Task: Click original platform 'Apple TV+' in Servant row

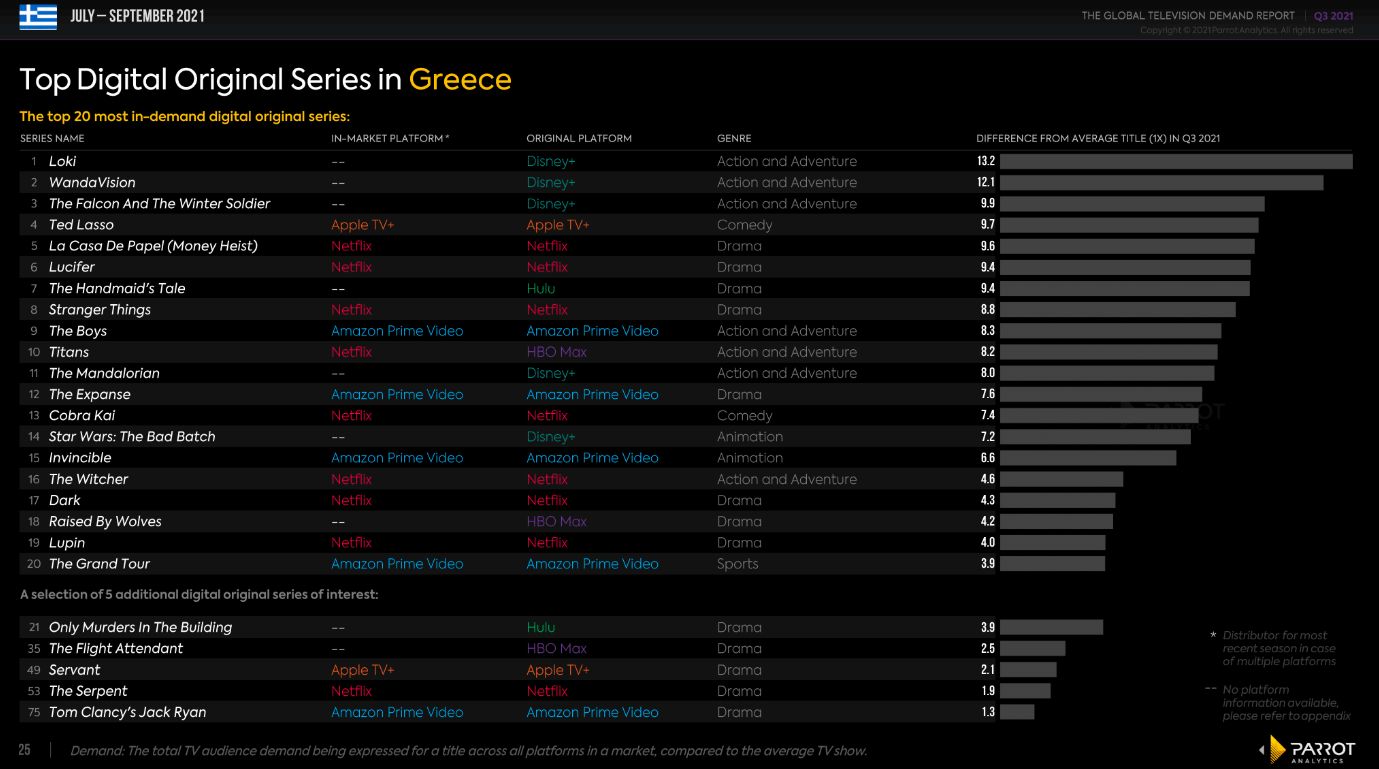Action: point(558,670)
